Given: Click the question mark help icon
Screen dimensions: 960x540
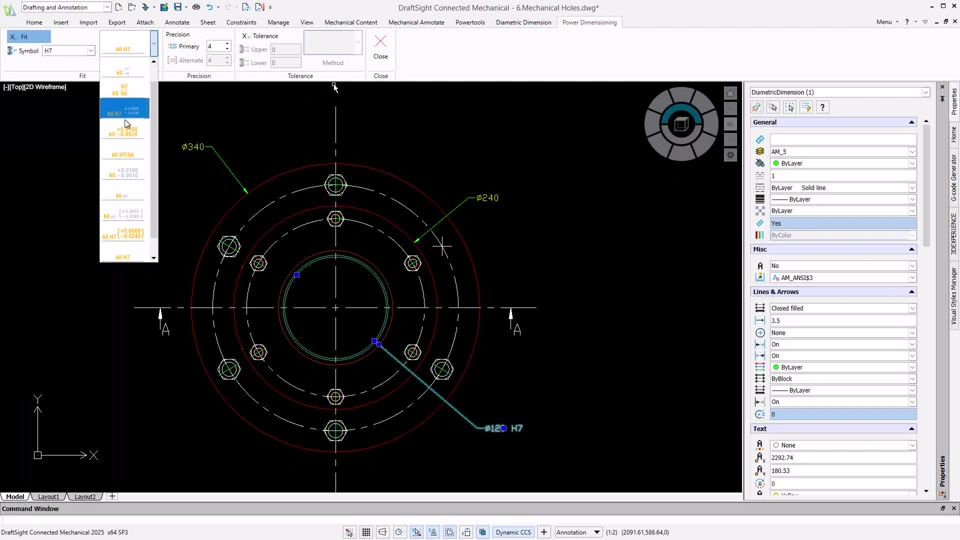Looking at the screenshot, I should [x=822, y=107].
